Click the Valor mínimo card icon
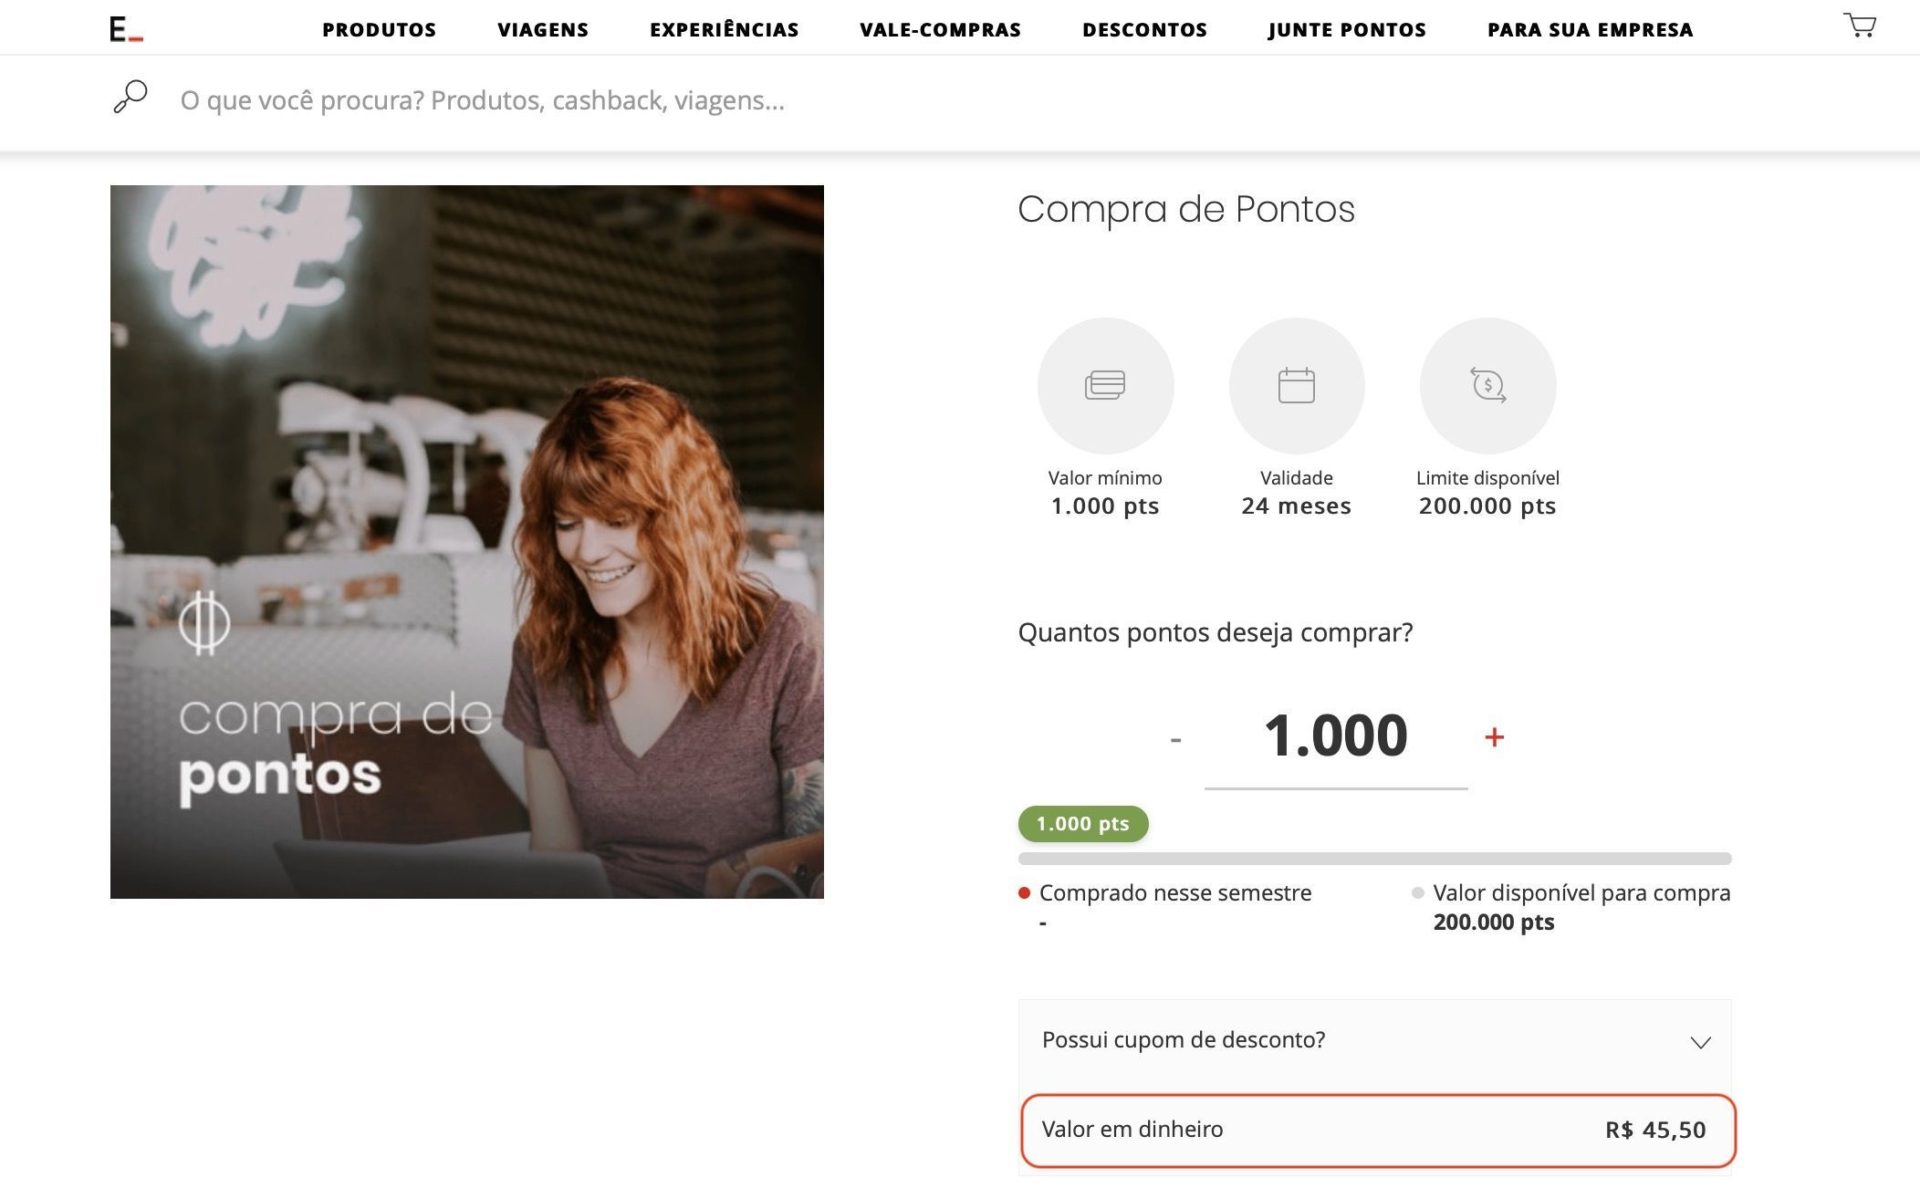 click(1105, 385)
